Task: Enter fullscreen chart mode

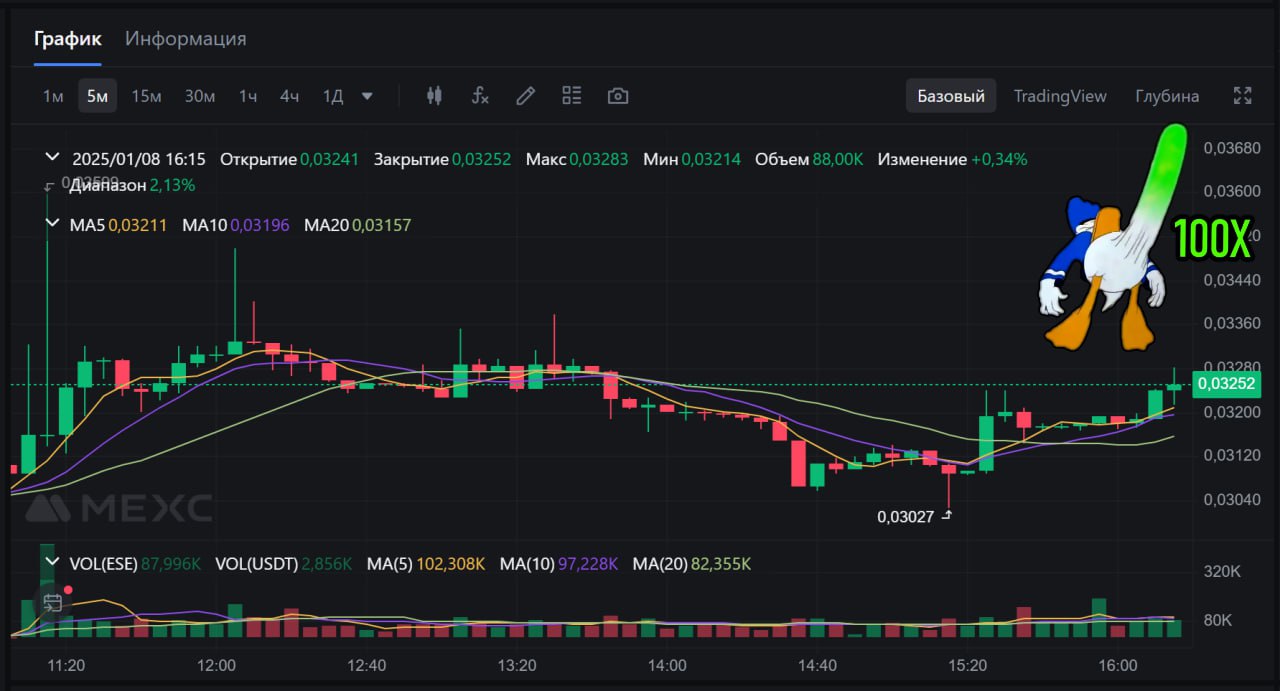Action: coord(1242,96)
